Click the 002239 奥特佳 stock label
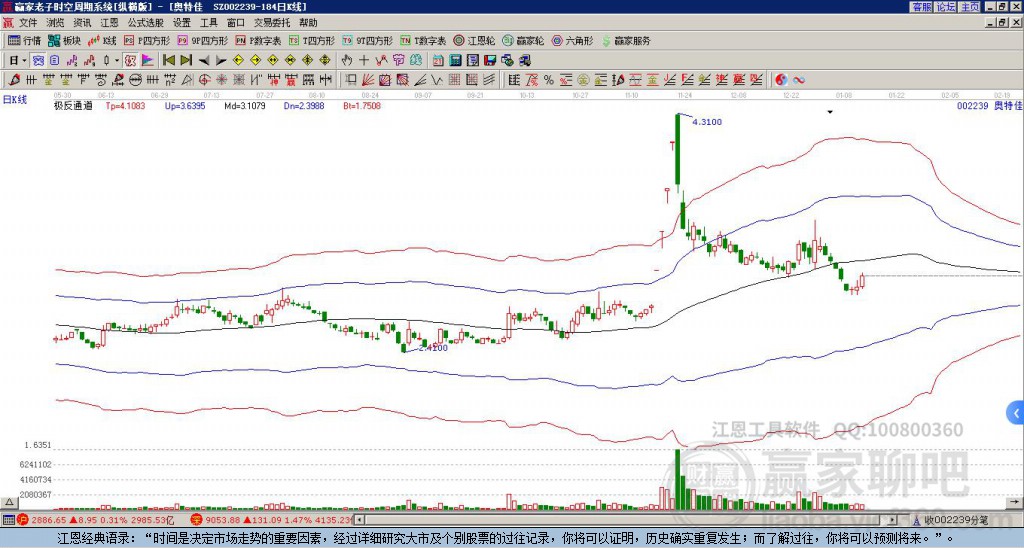 click(989, 106)
